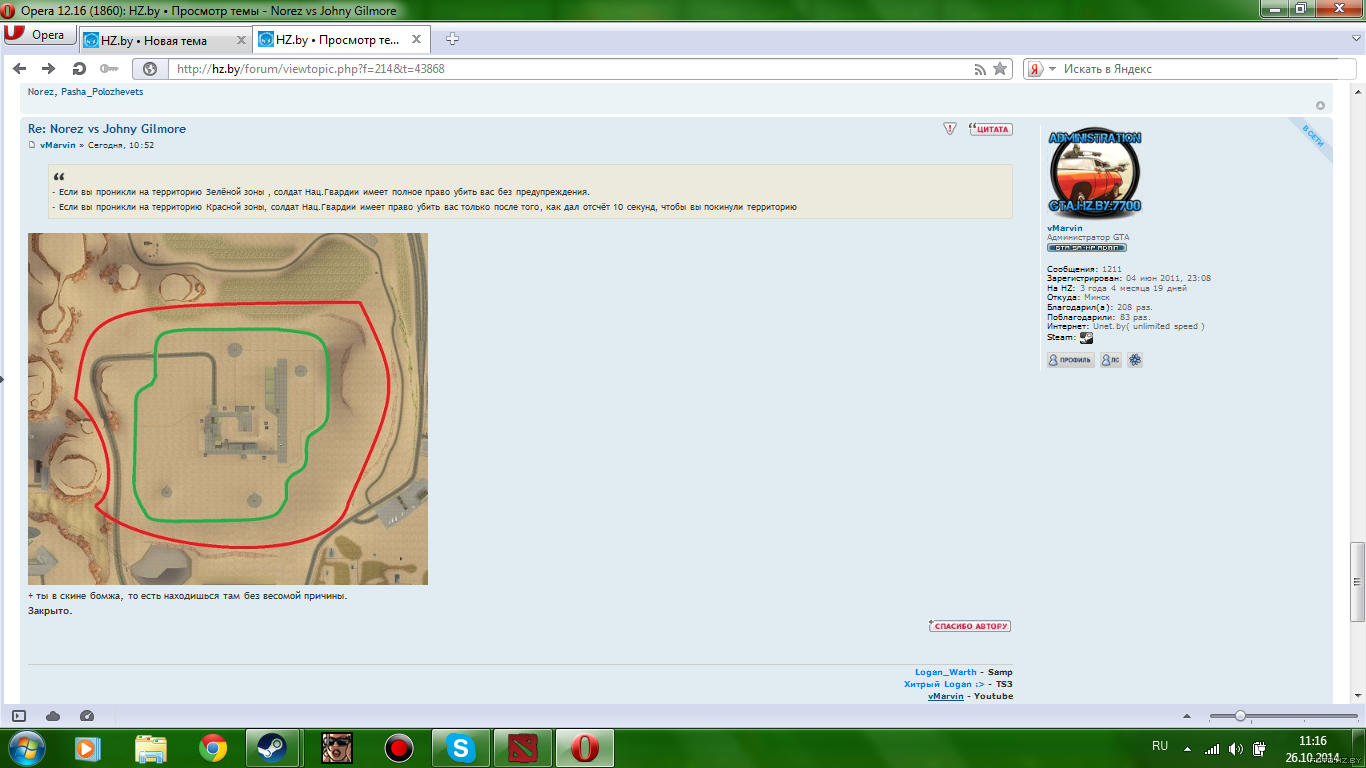Image resolution: width=1366 pixels, height=768 pixels.
Task: Reload the current page
Action: (79, 69)
